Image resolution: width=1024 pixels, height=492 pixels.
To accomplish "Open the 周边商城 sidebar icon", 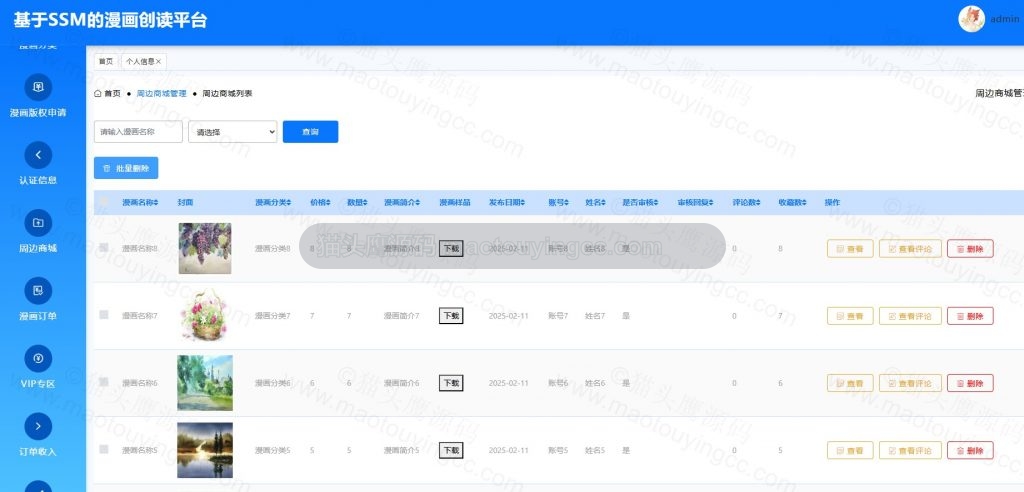I will click(38, 223).
